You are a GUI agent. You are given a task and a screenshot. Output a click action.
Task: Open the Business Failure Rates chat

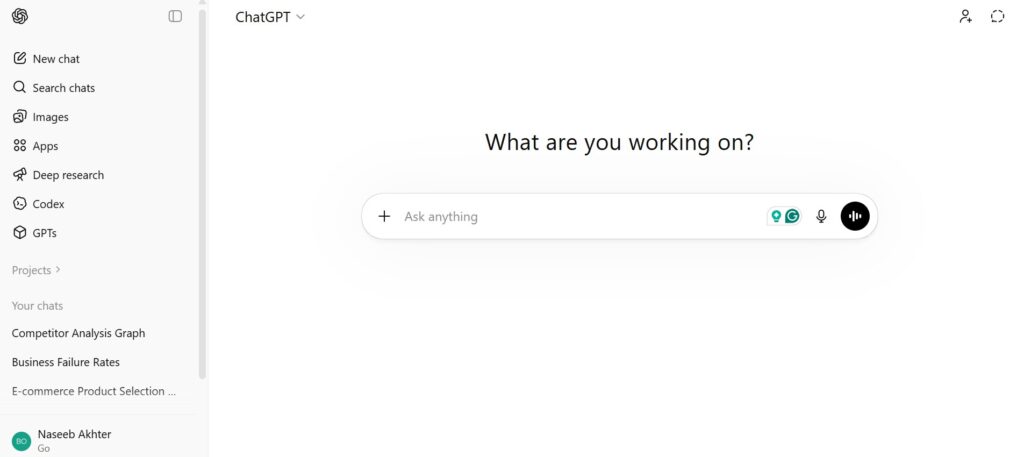[66, 362]
